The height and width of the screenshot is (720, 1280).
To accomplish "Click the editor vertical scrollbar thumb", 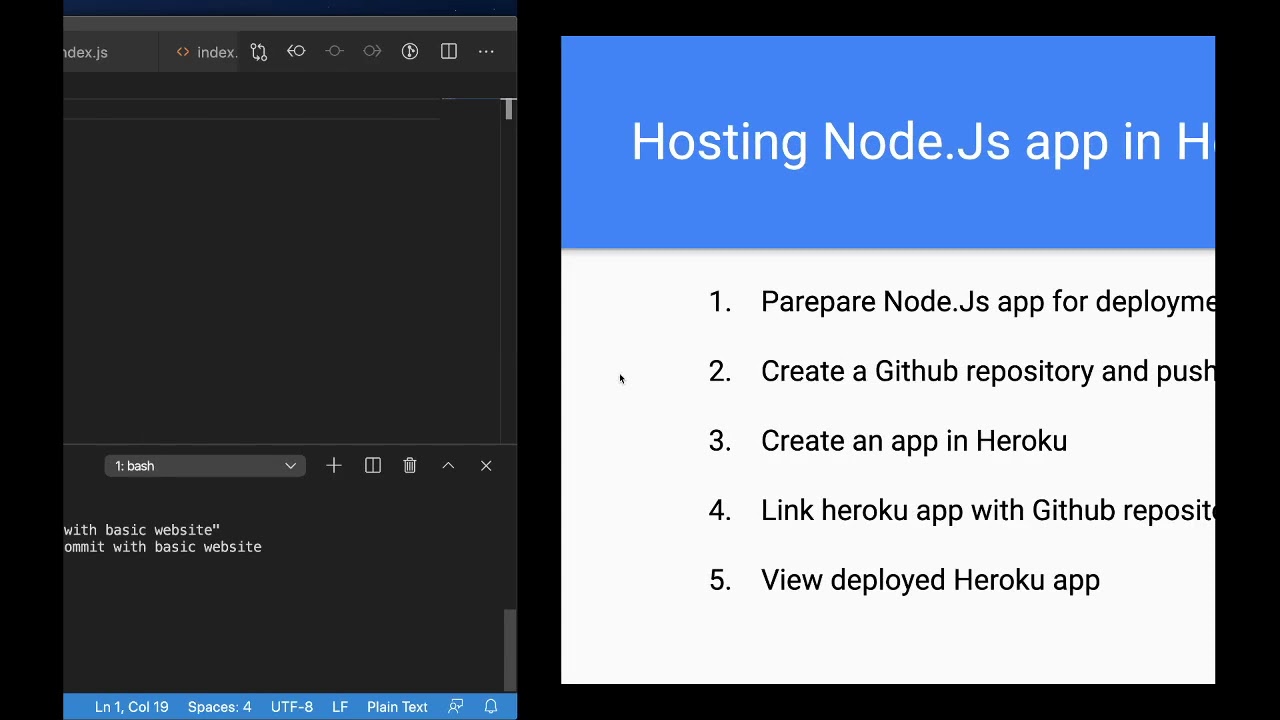I will click(509, 109).
